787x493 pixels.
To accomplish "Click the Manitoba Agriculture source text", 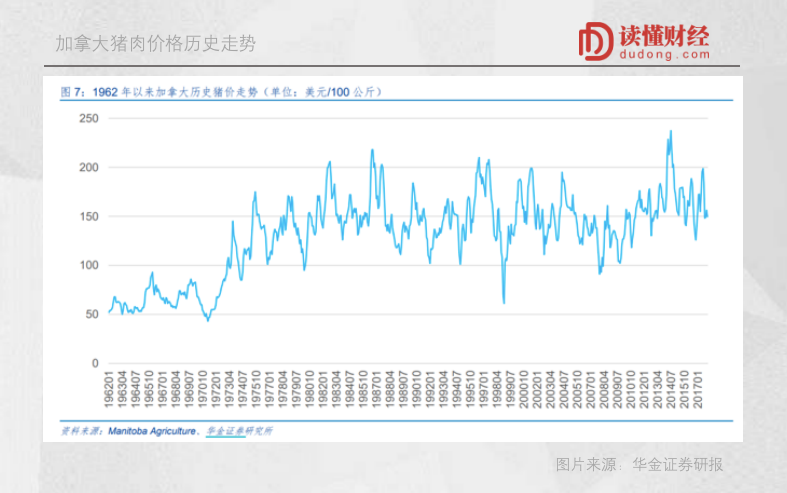I will coord(147,431).
